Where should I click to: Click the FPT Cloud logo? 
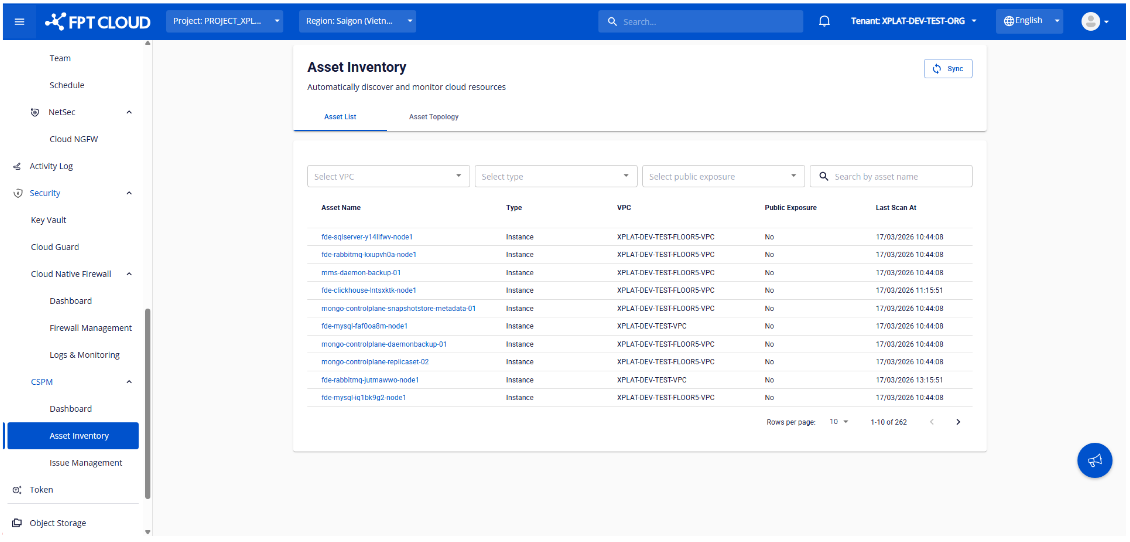tap(98, 21)
